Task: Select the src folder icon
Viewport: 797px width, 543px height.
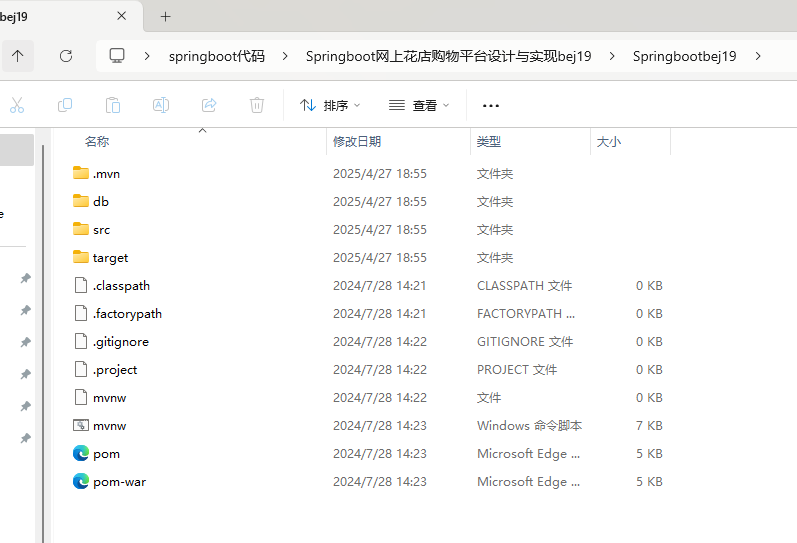Action: pyautogui.click(x=81, y=229)
